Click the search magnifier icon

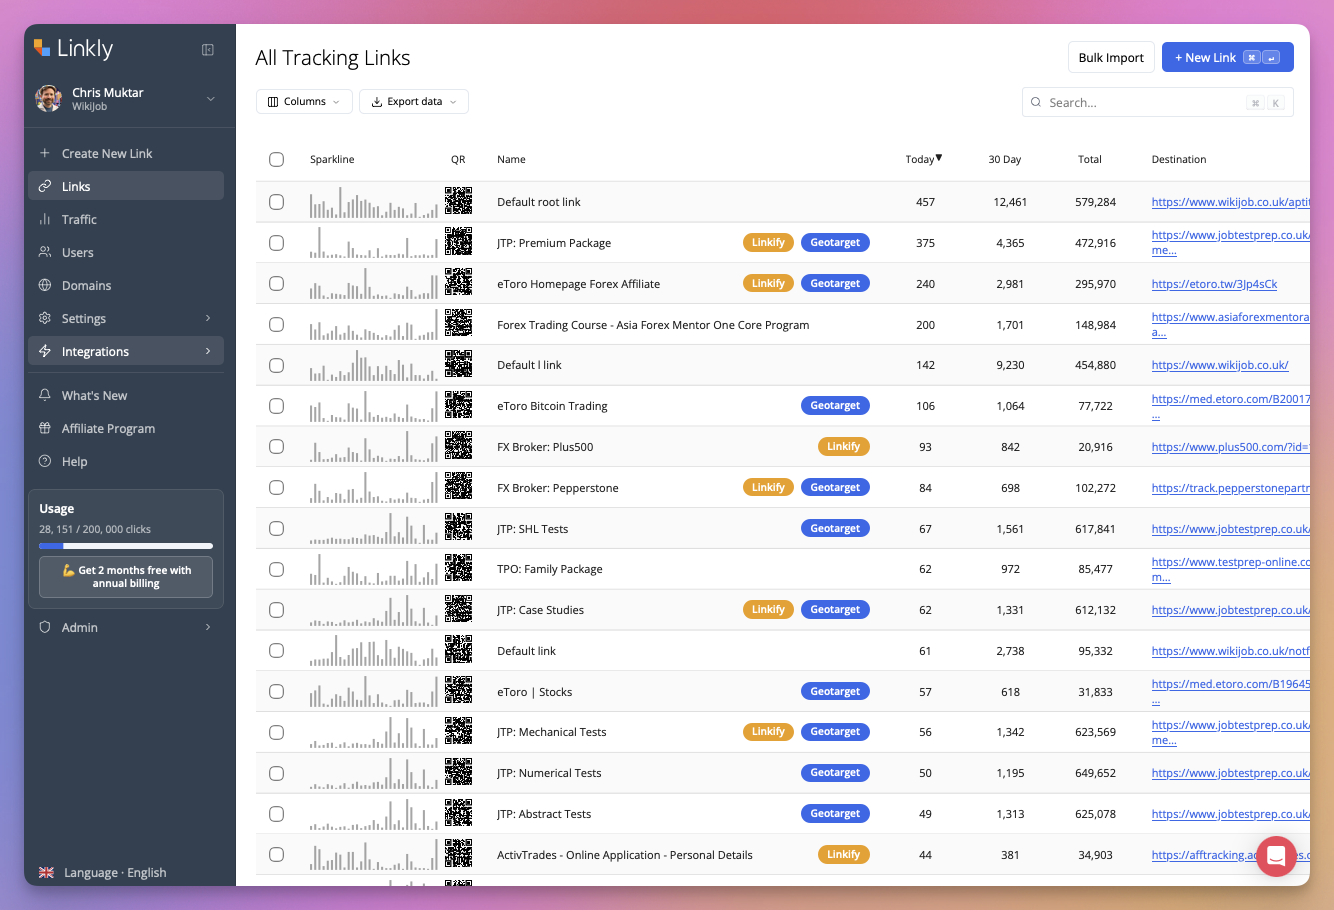pyautogui.click(x=1036, y=102)
